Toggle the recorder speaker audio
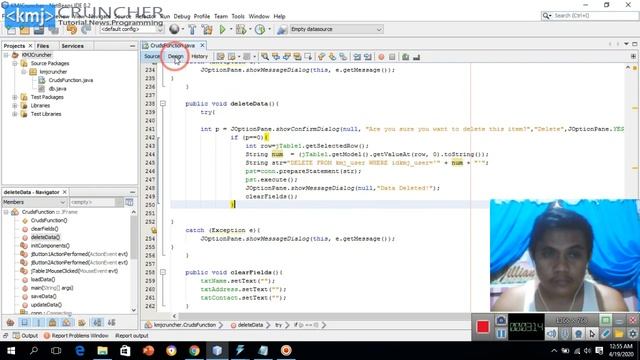Viewport: 640px width, 360px height. click(x=551, y=334)
